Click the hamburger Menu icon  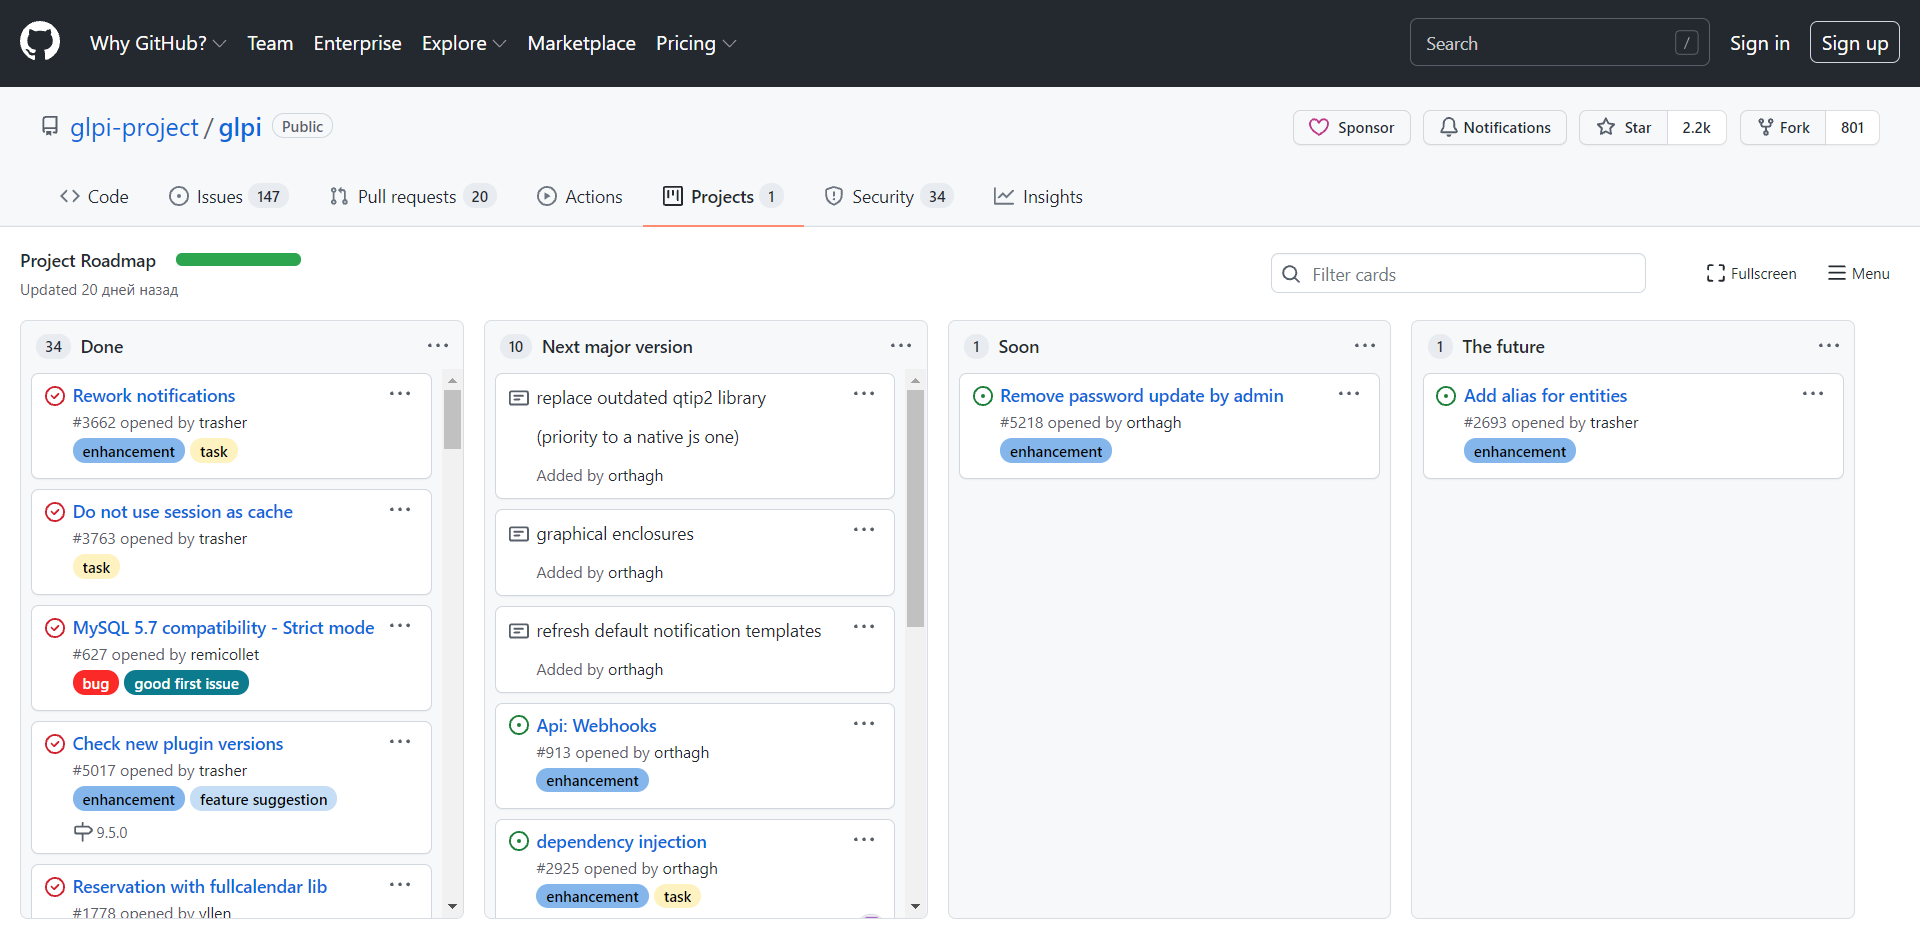click(1837, 273)
